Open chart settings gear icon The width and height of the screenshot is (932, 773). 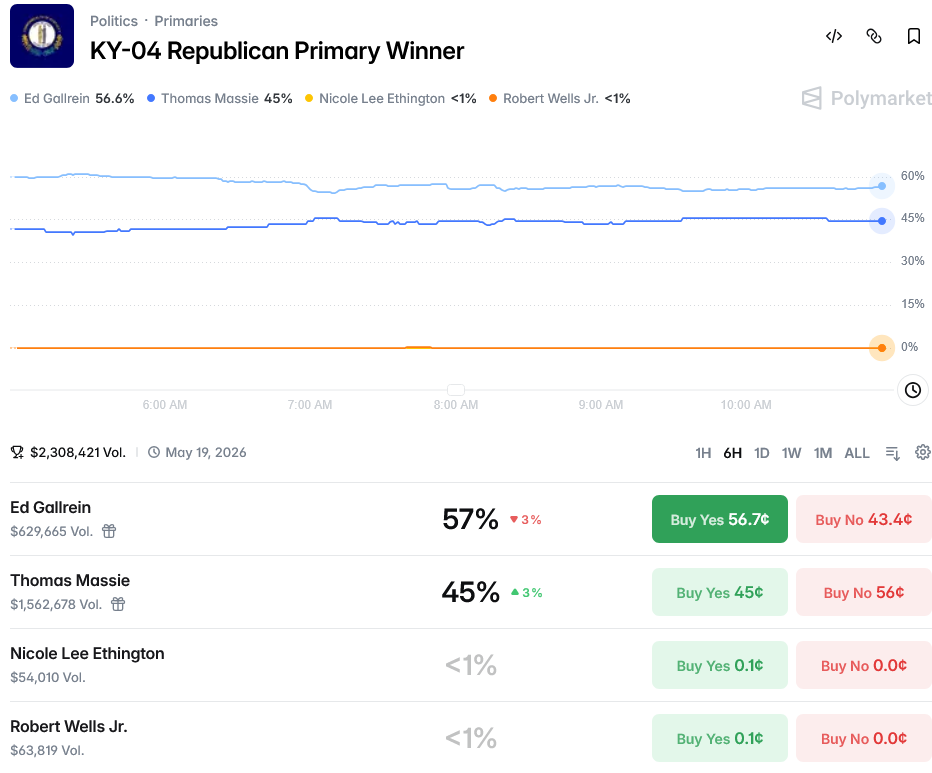pos(923,453)
